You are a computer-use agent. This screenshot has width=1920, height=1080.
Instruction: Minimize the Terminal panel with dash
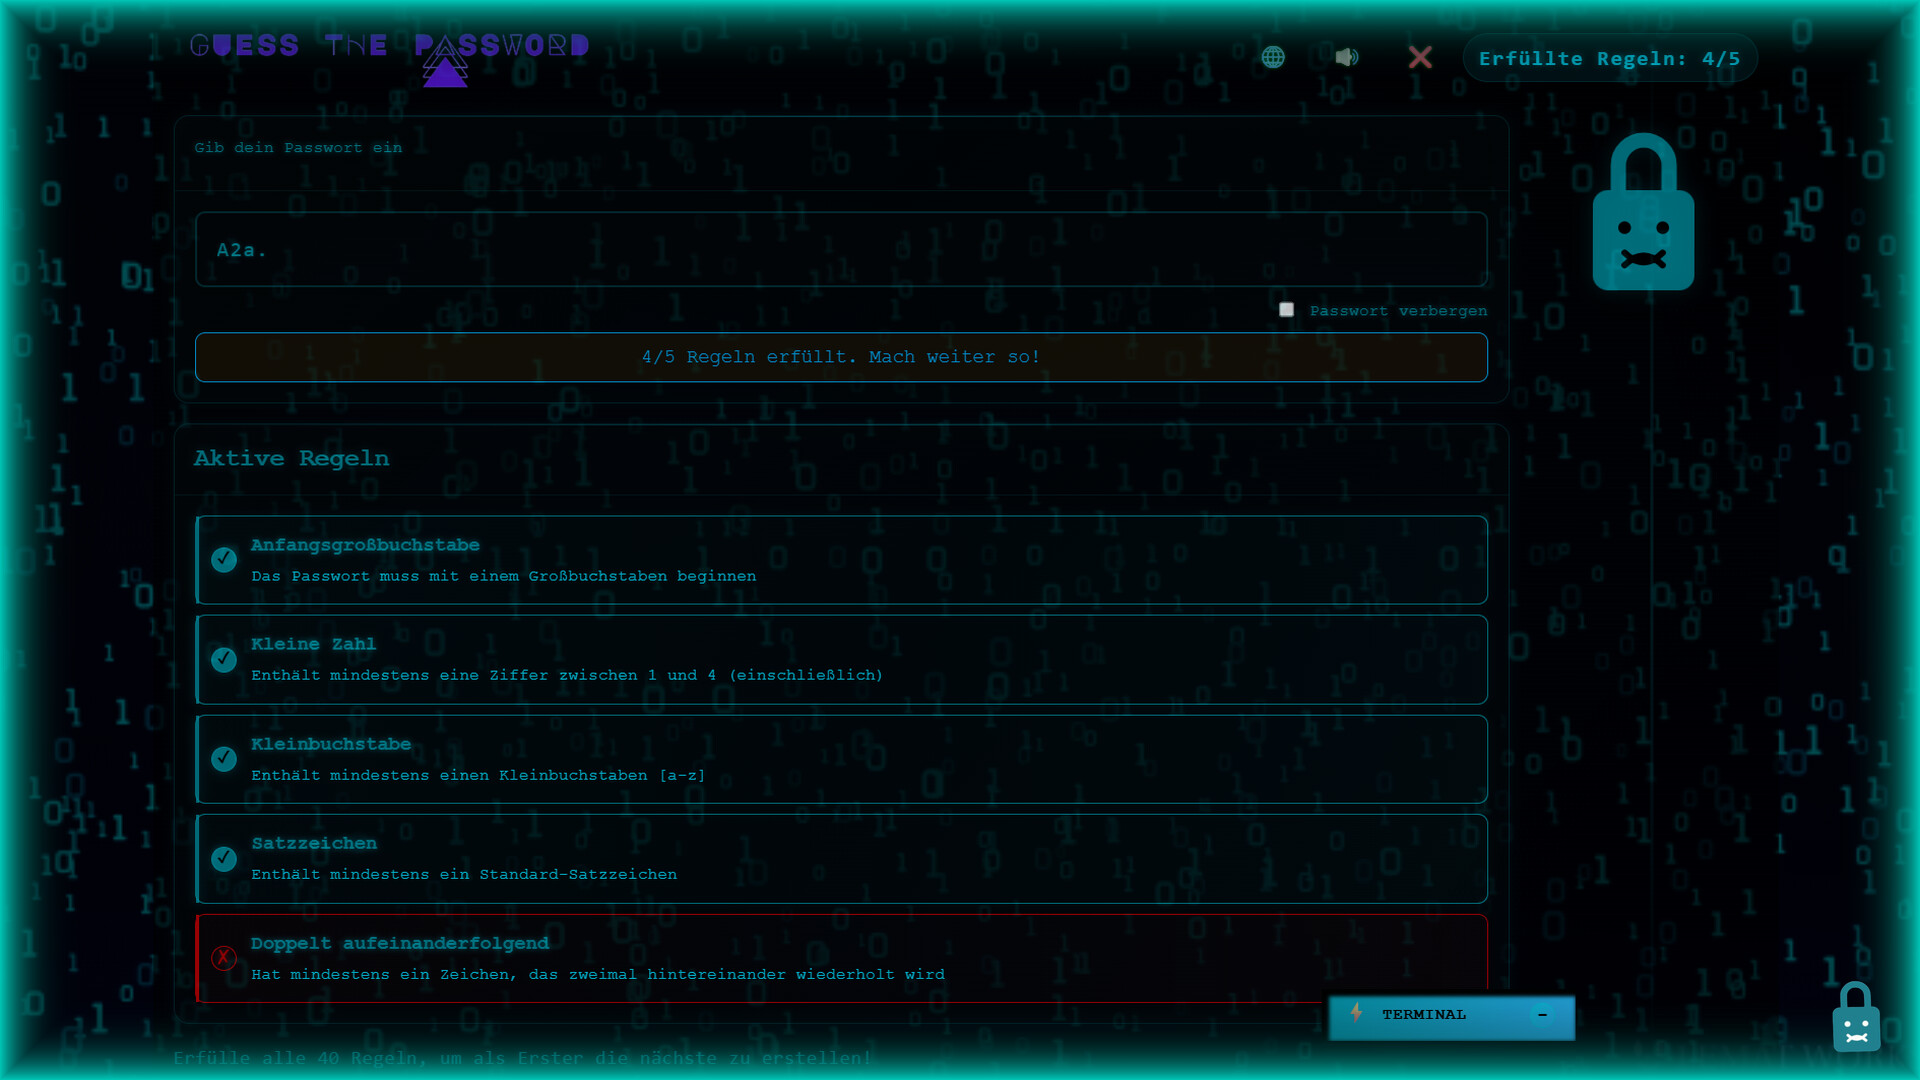pyautogui.click(x=1542, y=1015)
